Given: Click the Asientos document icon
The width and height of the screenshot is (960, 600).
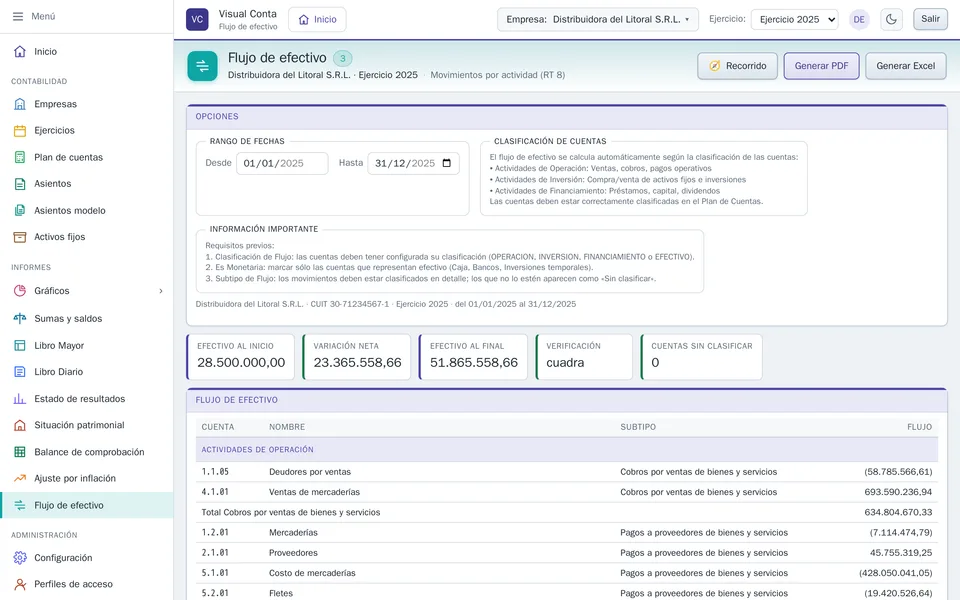Looking at the screenshot, I should point(20,184).
